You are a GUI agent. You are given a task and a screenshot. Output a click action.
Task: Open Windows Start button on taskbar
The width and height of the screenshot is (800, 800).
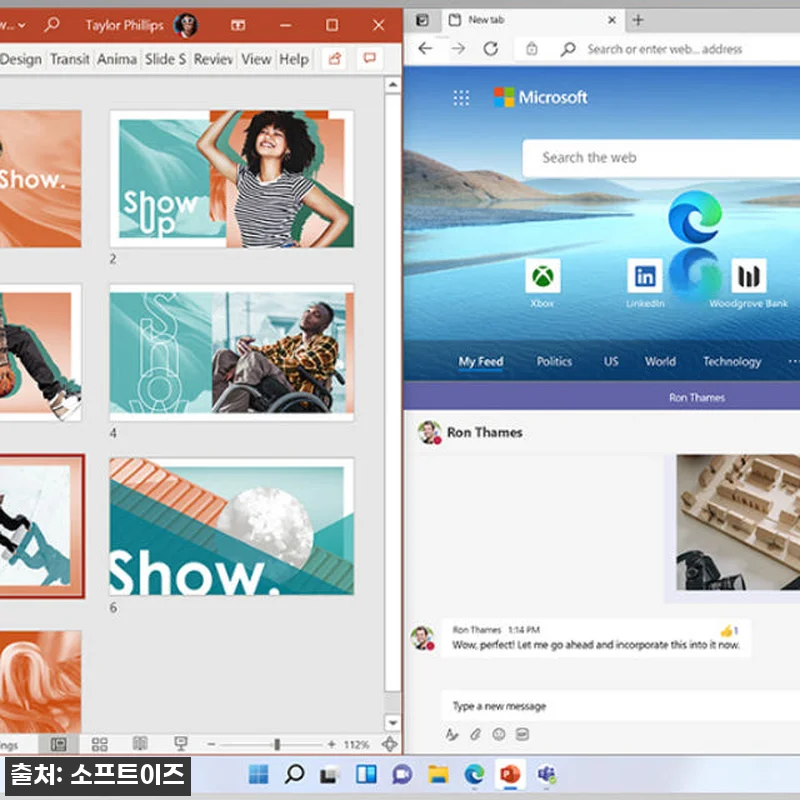point(258,774)
